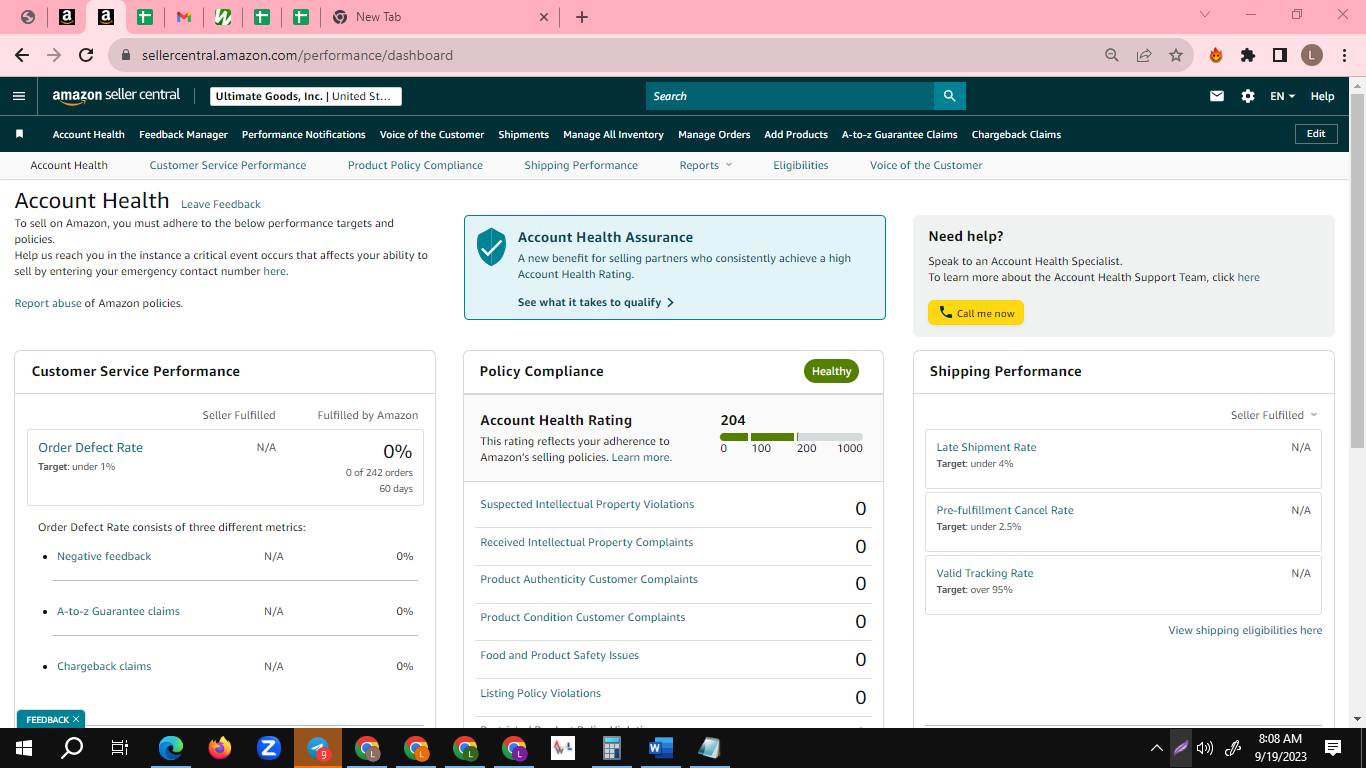1366x768 pixels.
Task: Click the Account Health Assurance shield icon
Action: [x=491, y=246]
